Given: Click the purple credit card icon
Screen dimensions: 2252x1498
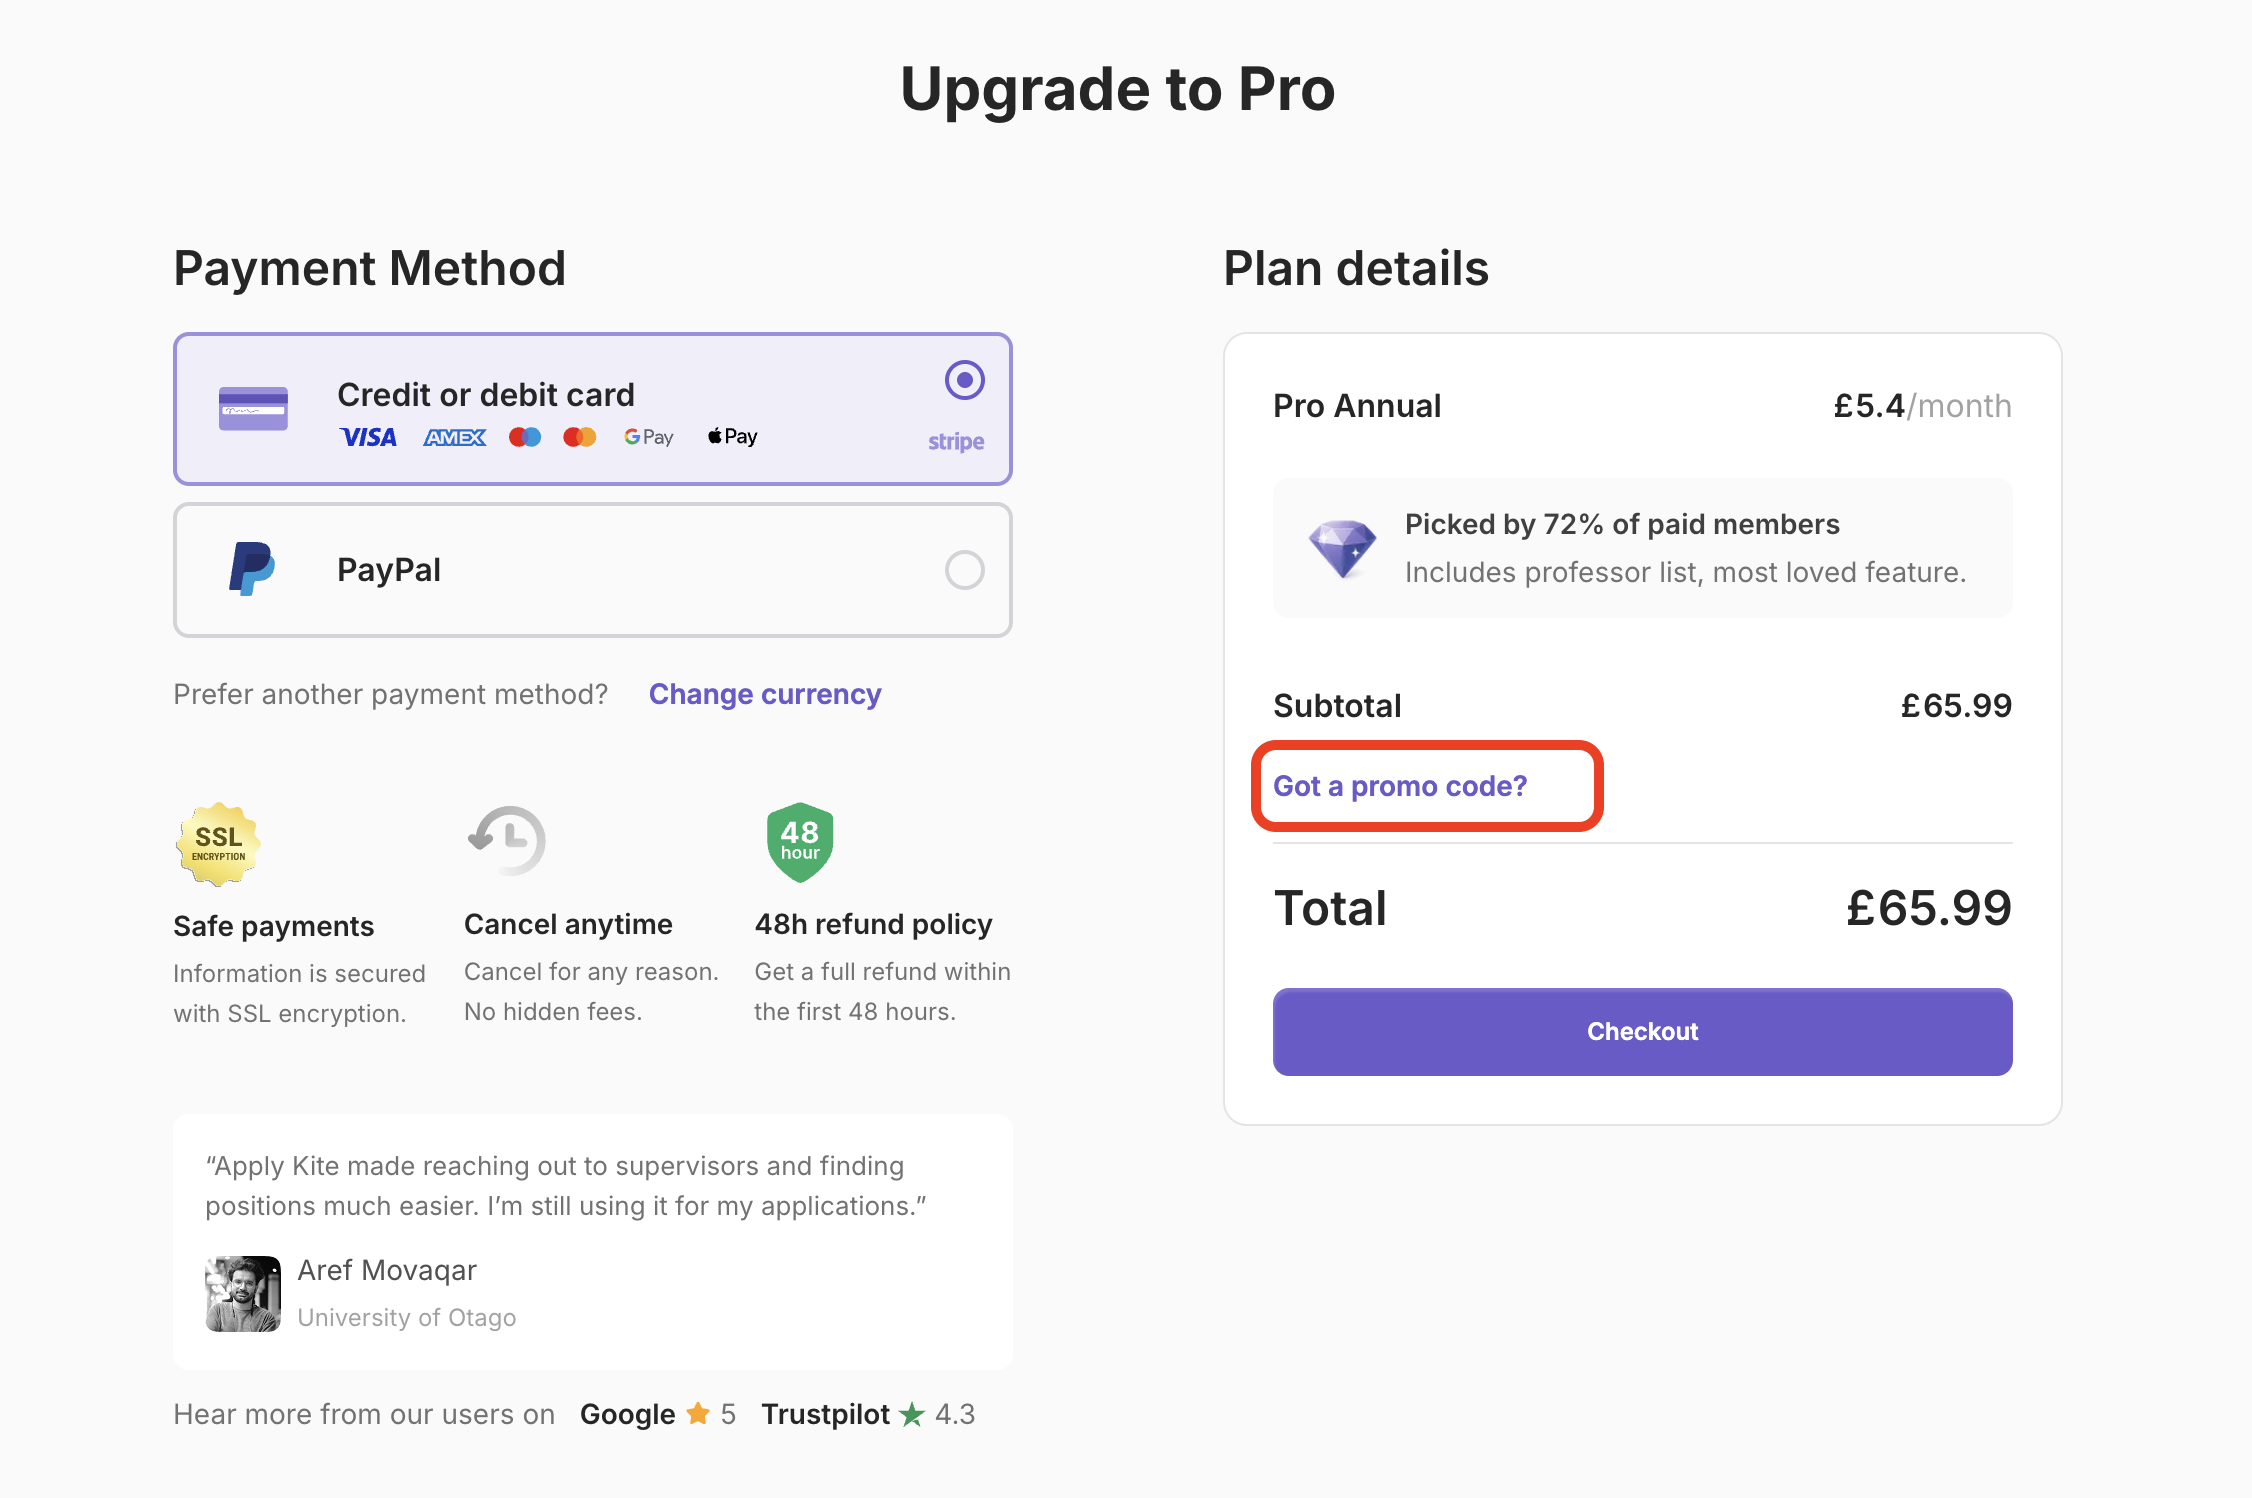Looking at the screenshot, I should pyautogui.click(x=253, y=408).
